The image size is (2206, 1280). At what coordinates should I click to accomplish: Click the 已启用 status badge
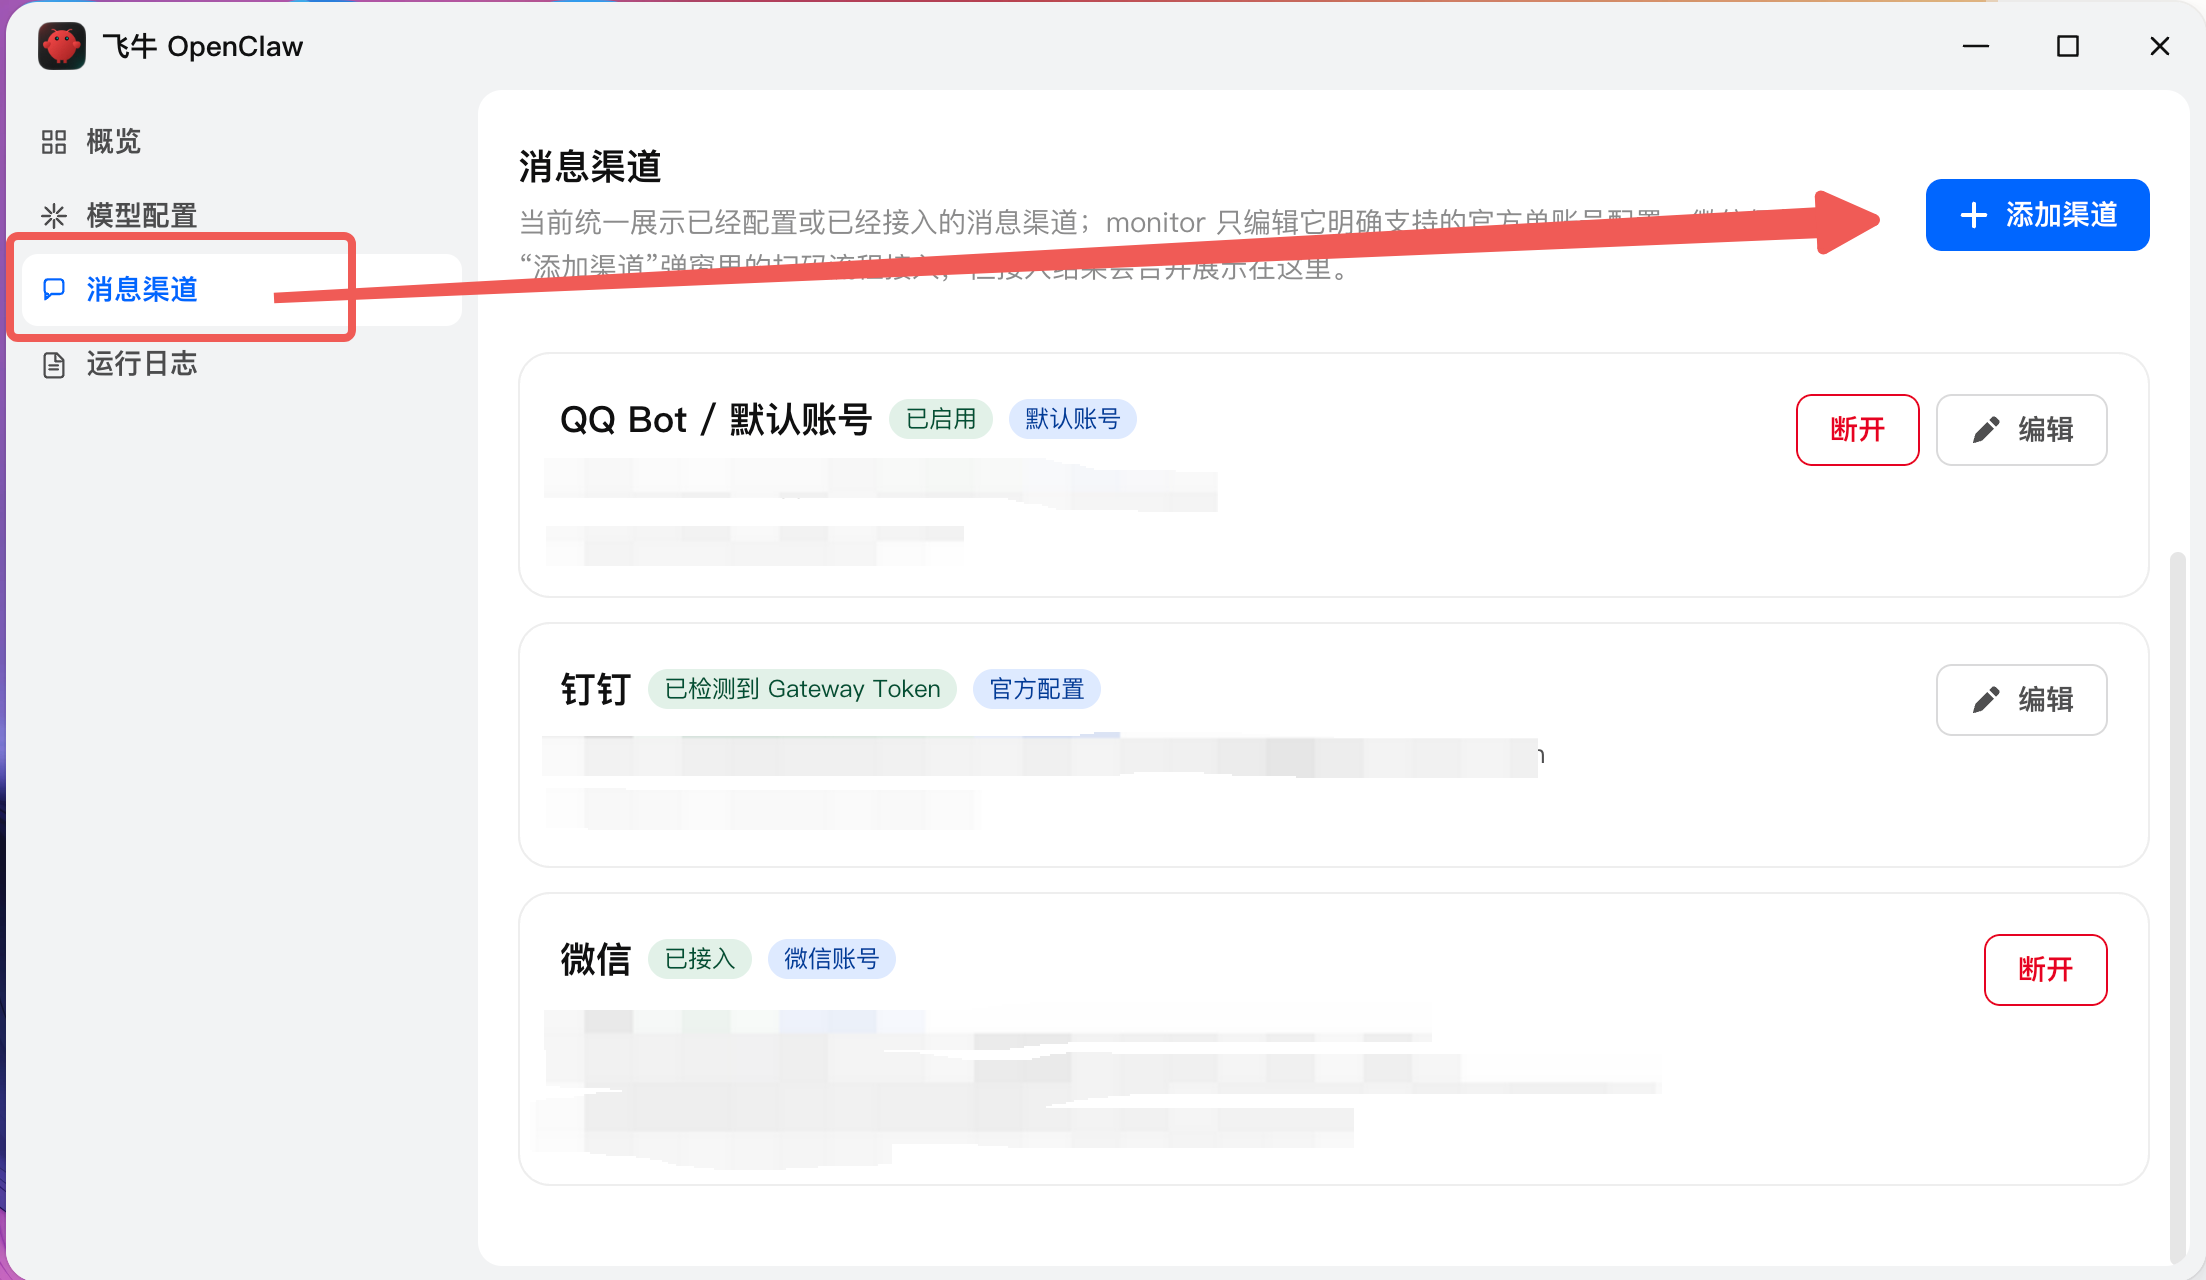click(x=940, y=419)
